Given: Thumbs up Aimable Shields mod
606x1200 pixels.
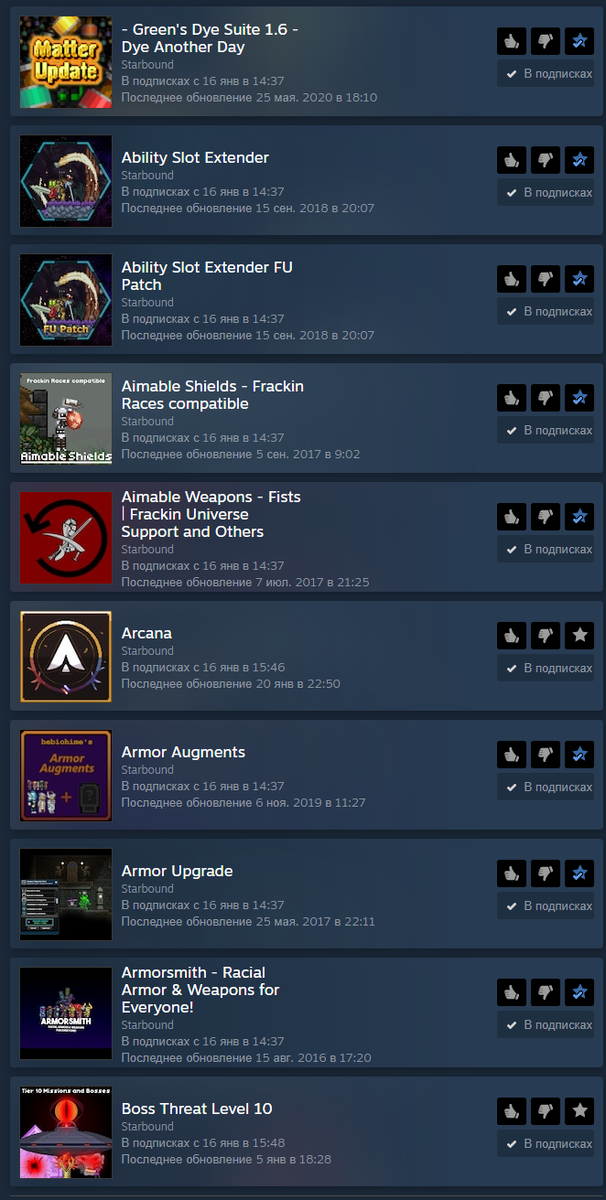Looking at the screenshot, I should (x=511, y=398).
